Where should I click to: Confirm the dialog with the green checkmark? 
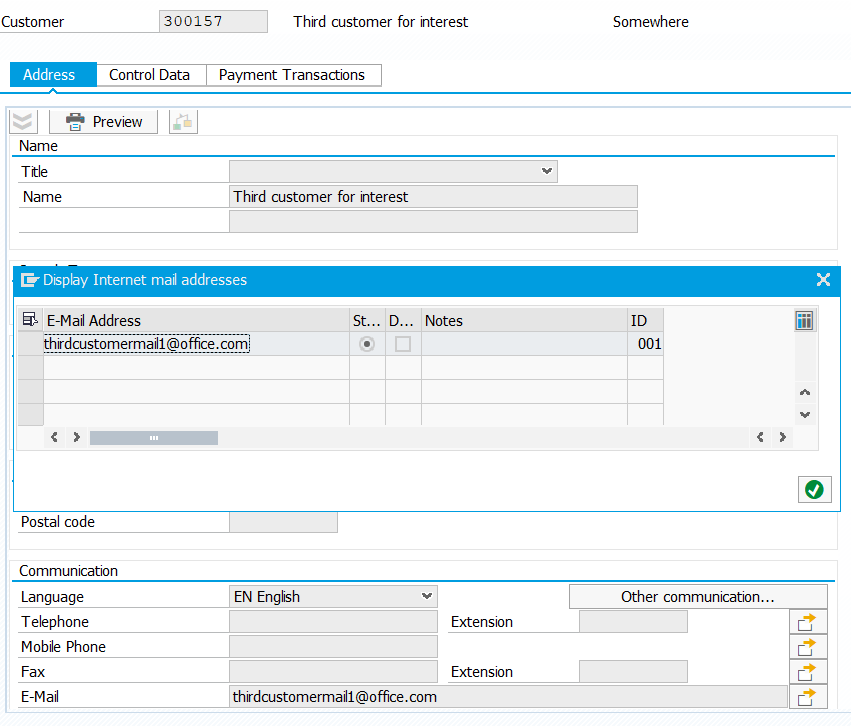pos(814,489)
